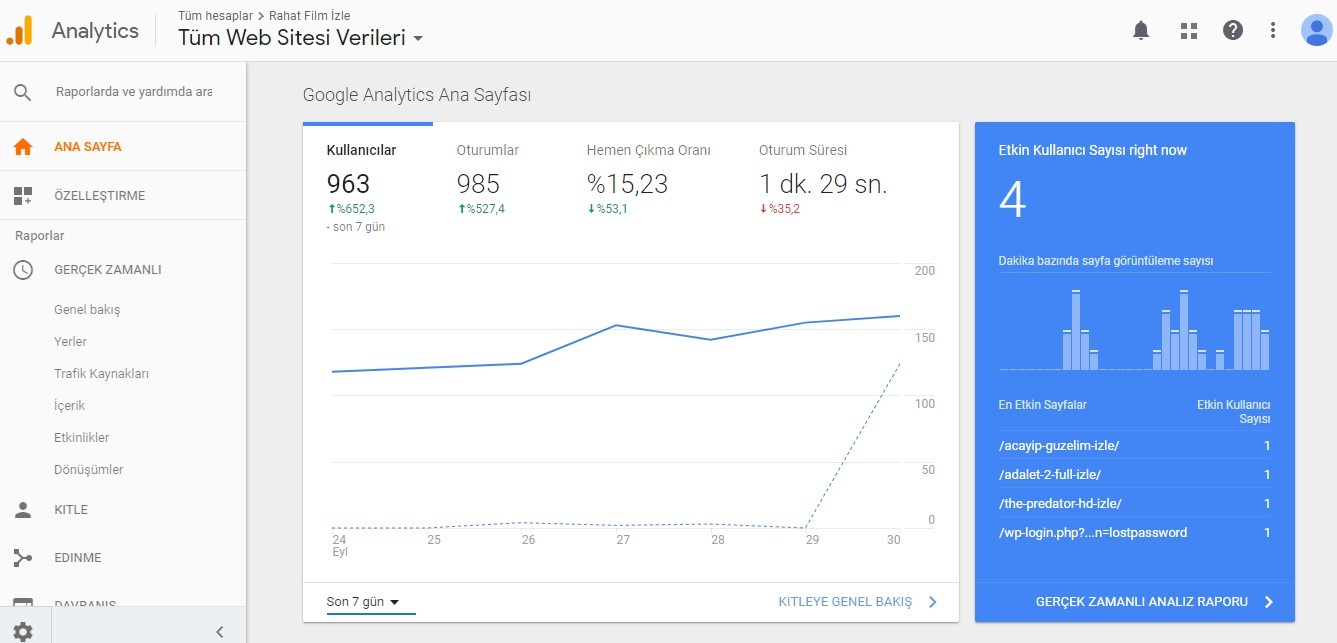Viewport: 1337px width, 643px height.
Task: Open the notifications bell icon
Action: [1141, 30]
